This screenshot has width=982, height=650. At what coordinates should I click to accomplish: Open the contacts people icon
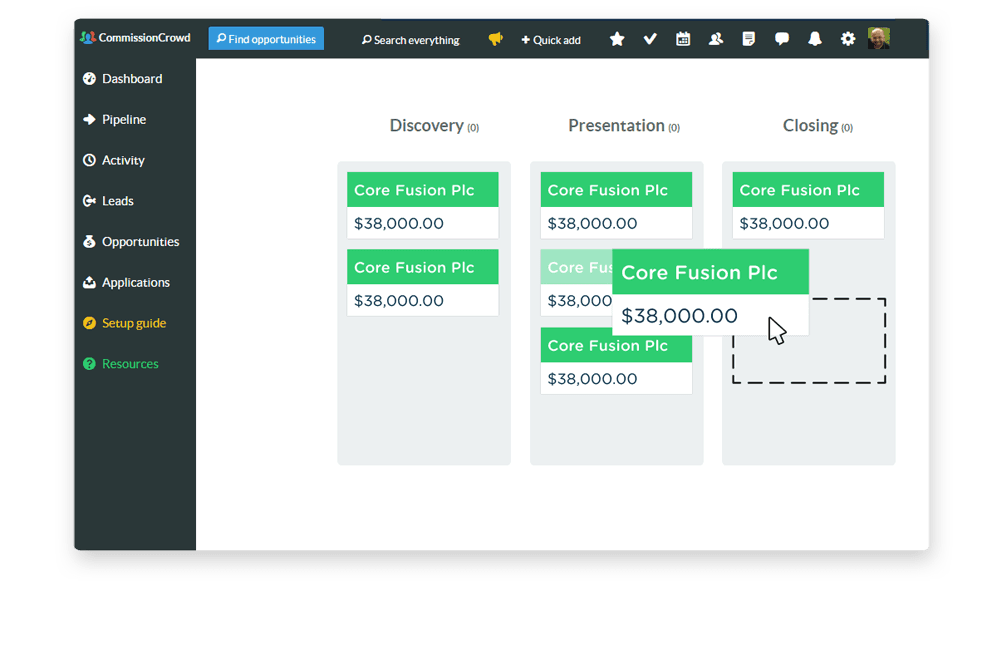click(716, 39)
